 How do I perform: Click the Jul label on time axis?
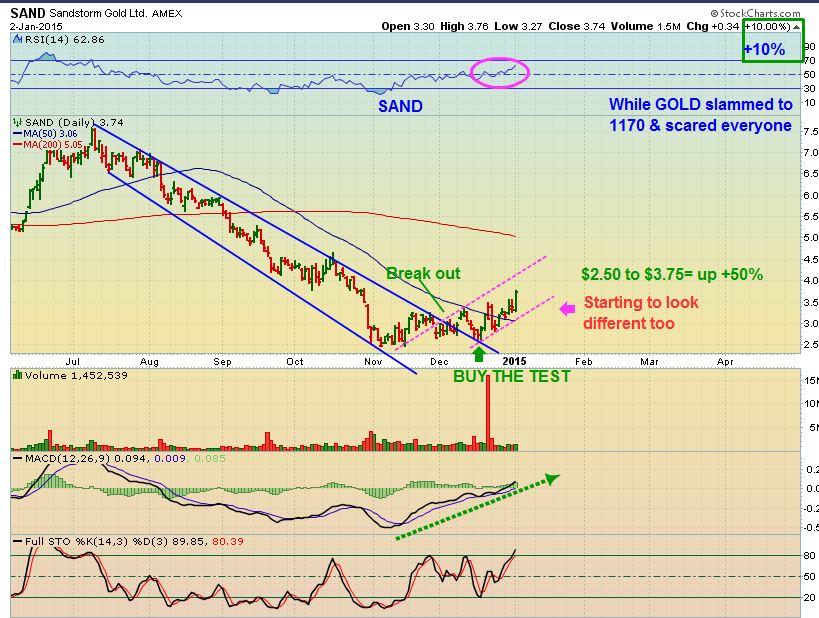coord(73,362)
